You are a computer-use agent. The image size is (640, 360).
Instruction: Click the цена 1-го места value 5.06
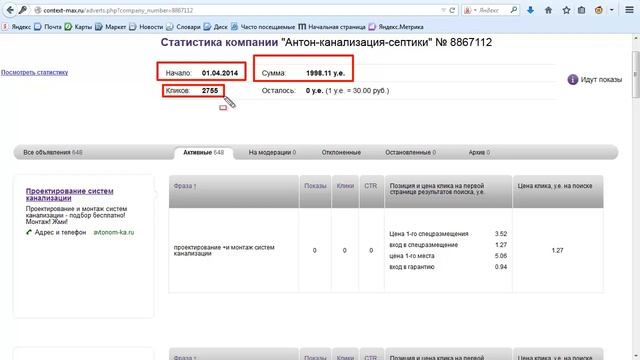tap(501, 256)
